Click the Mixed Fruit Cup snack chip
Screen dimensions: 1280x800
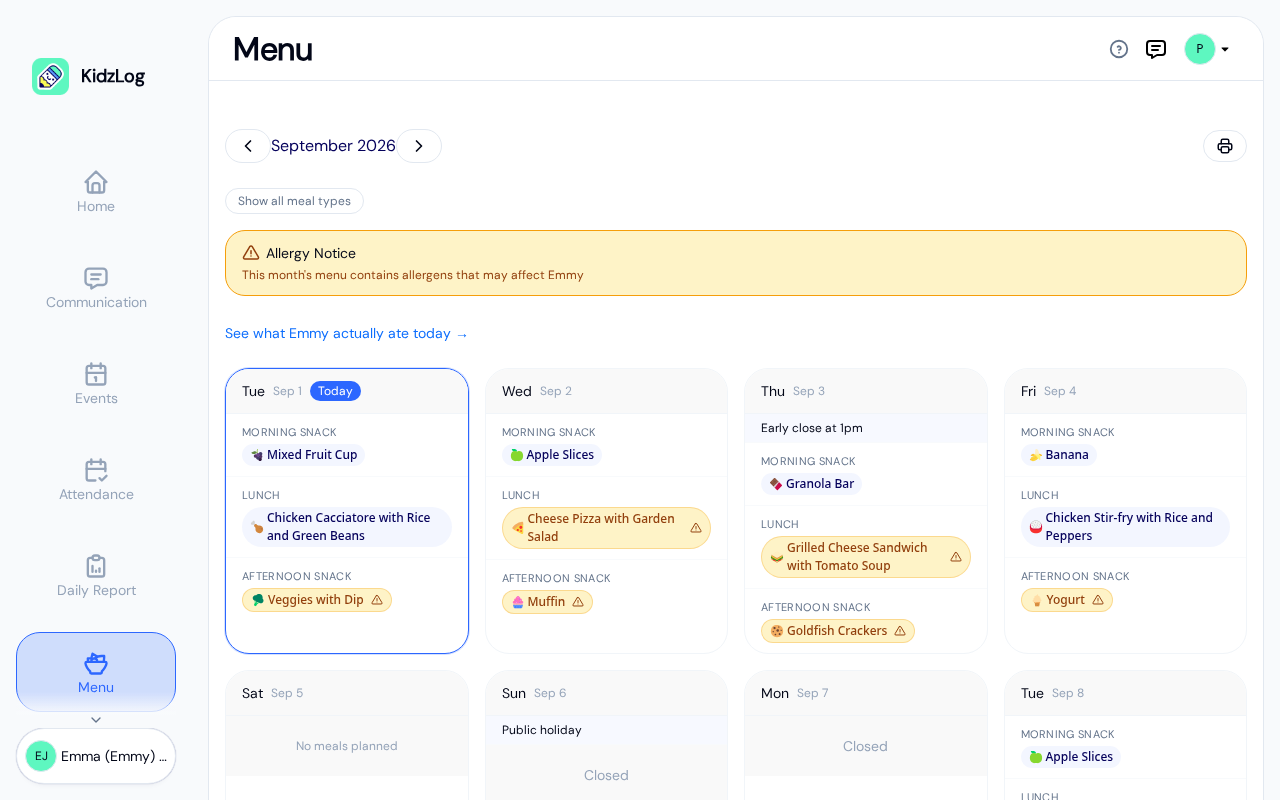303,455
